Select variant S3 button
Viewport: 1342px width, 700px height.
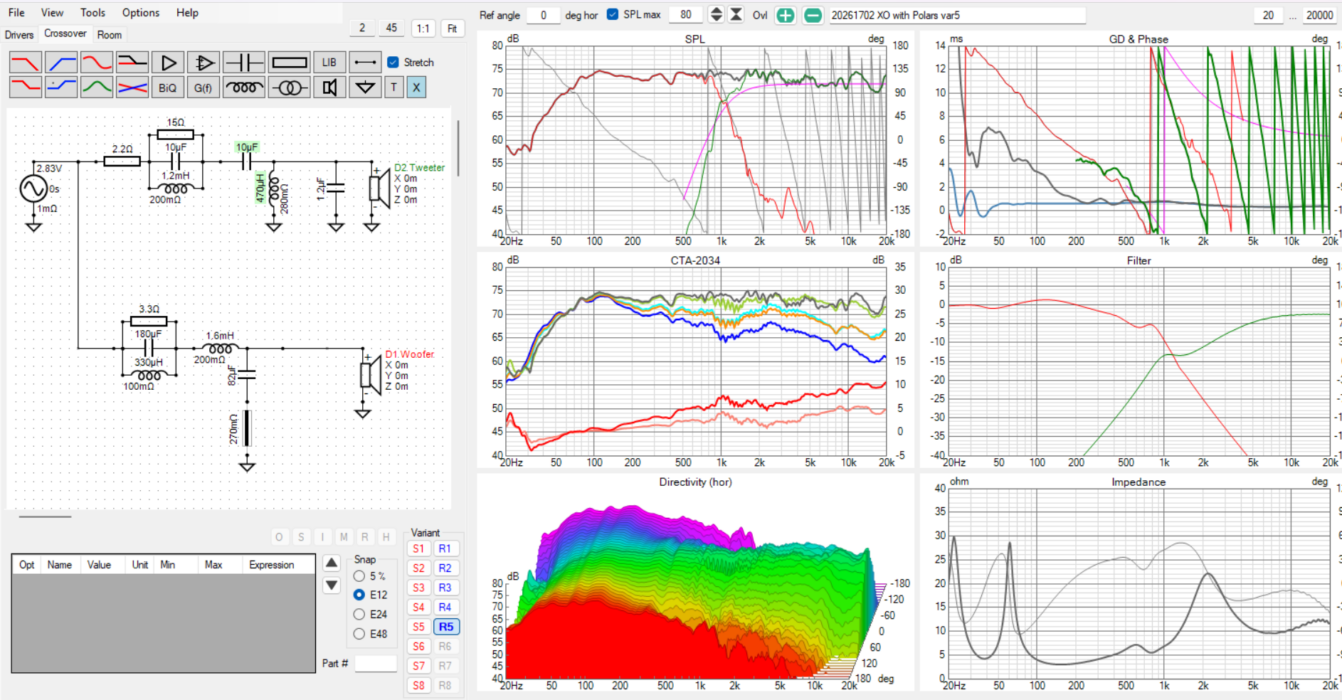(418, 587)
